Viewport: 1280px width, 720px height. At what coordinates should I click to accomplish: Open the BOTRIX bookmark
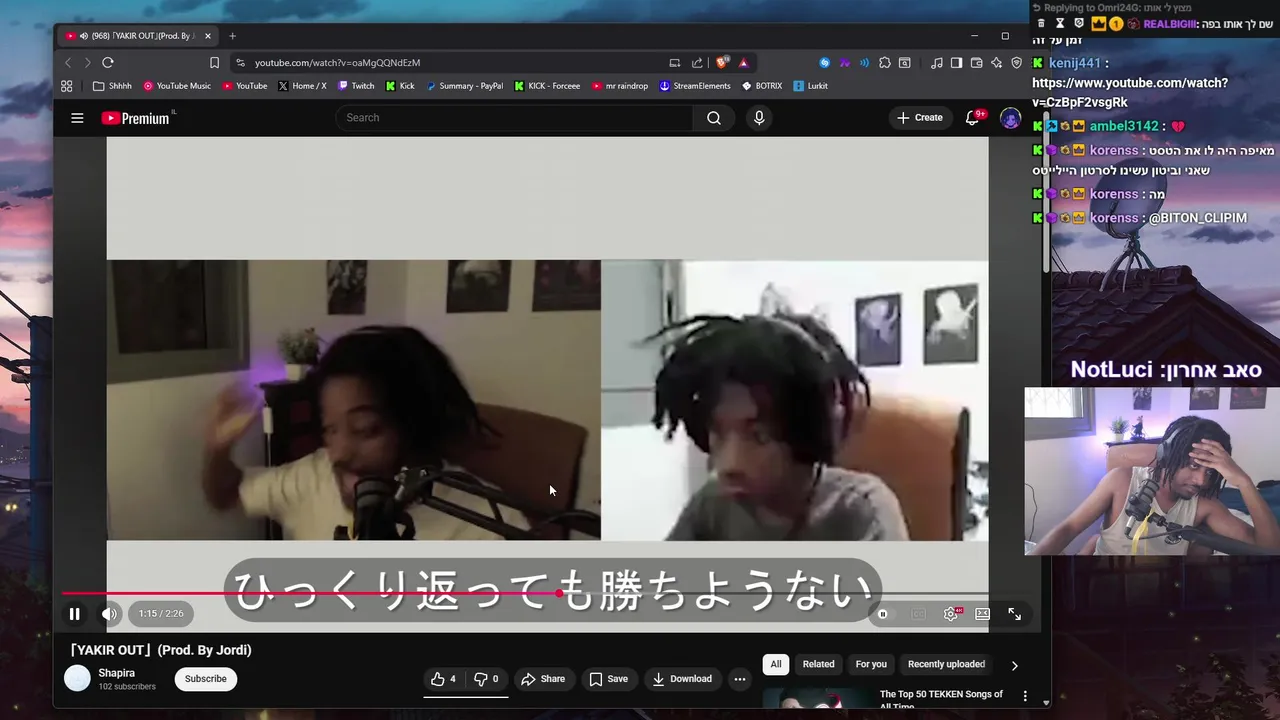point(762,86)
